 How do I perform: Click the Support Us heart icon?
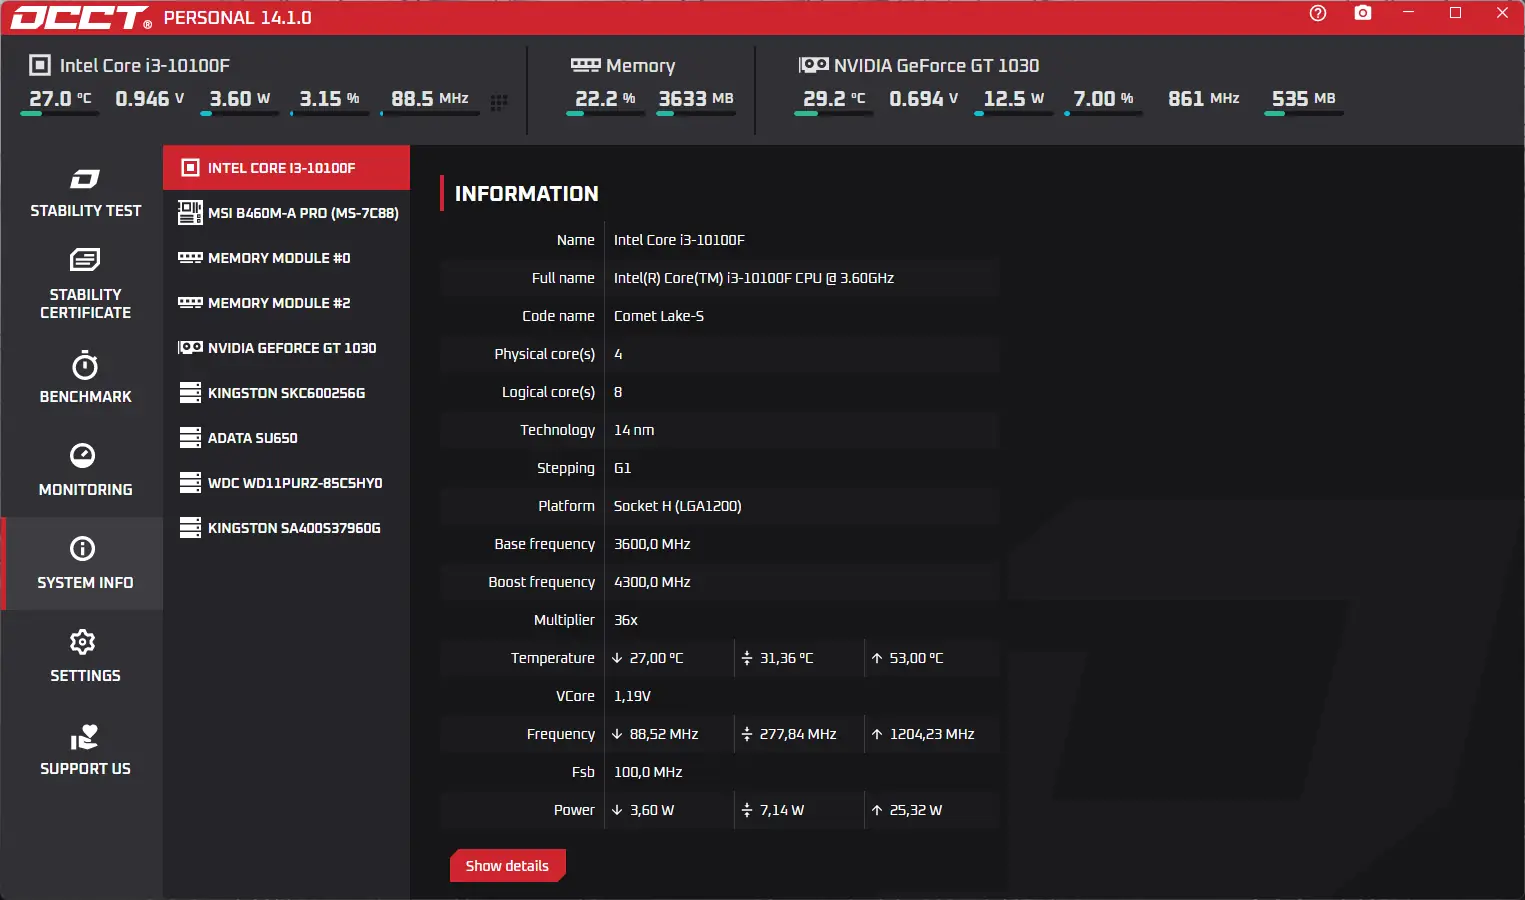point(85,737)
